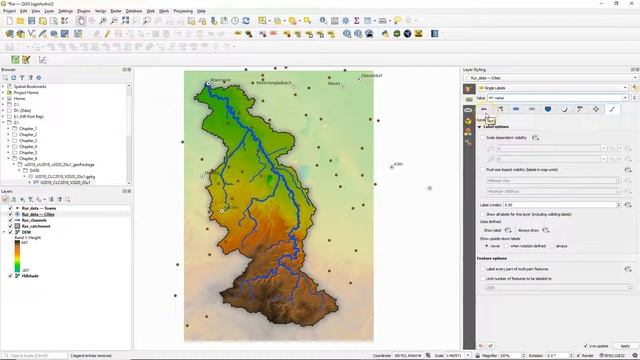Select 'when rotation defined' radio option
The image size is (640, 360).
point(507,246)
